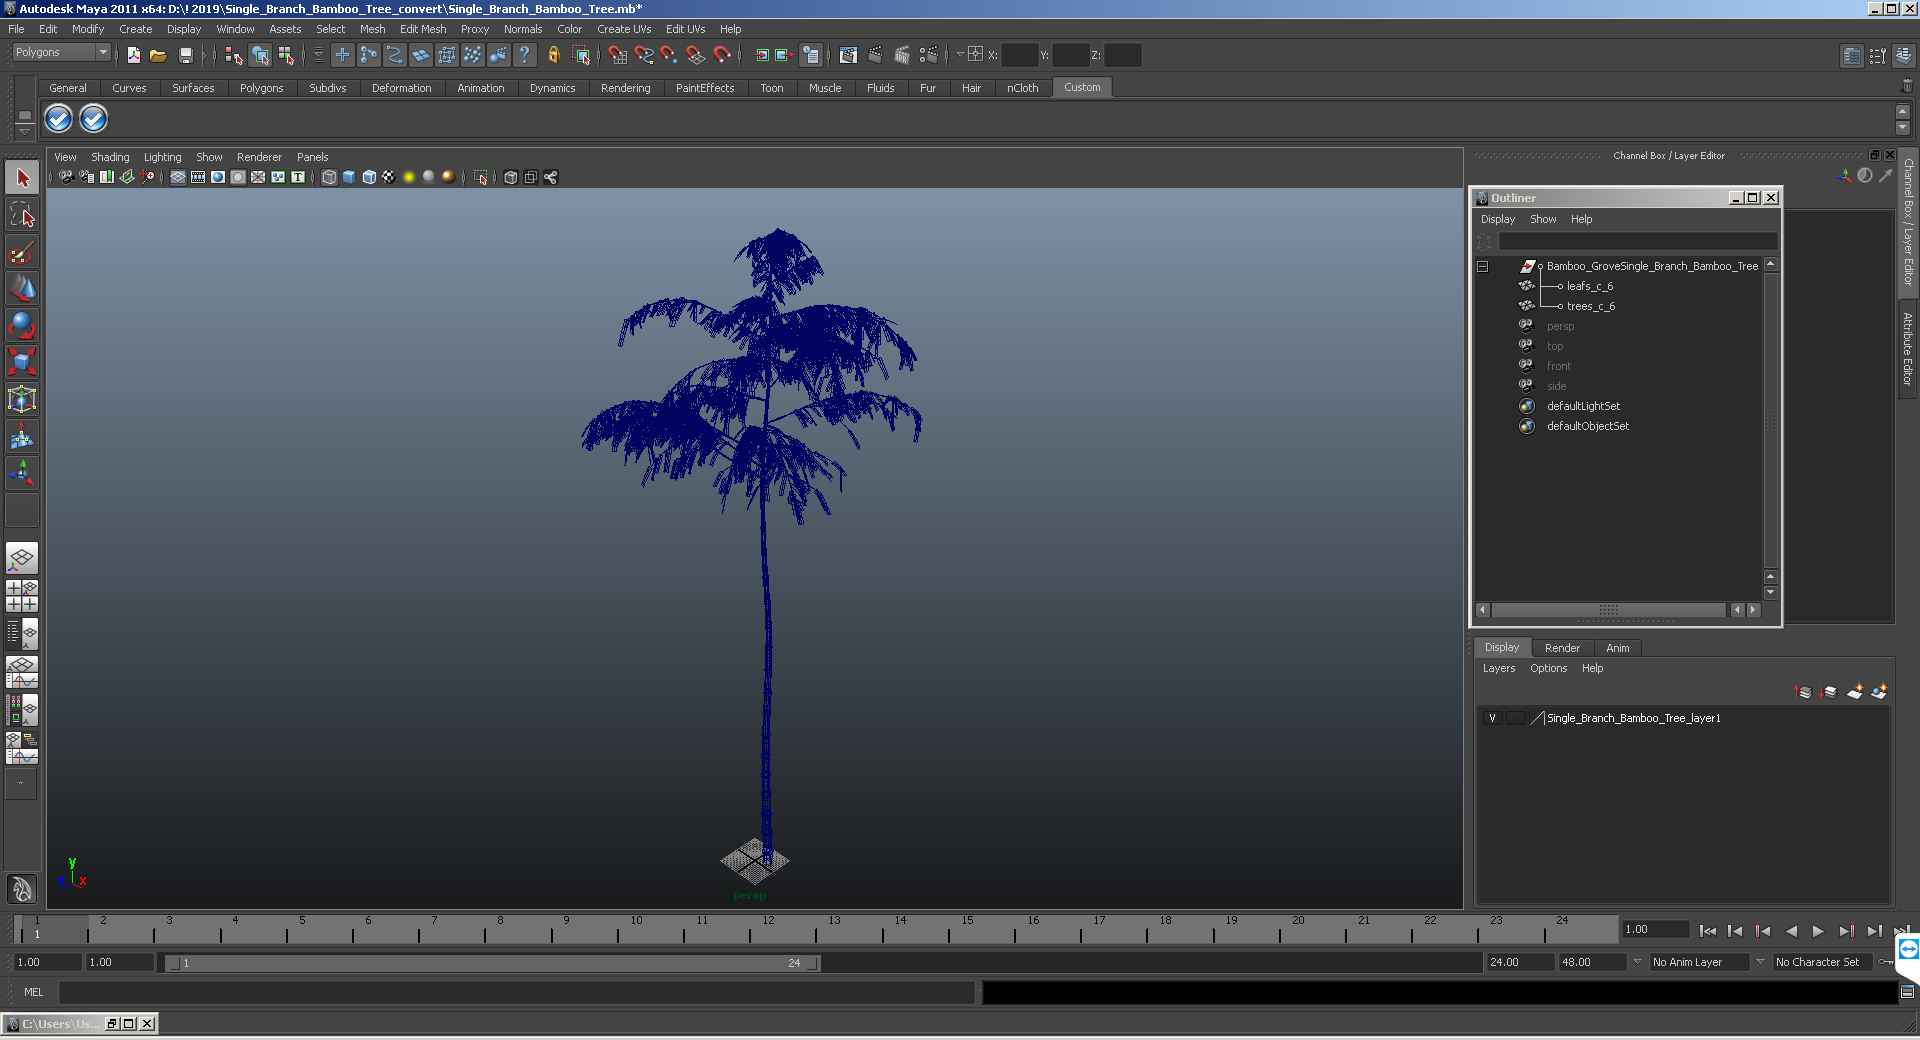The width and height of the screenshot is (1920, 1040).
Task: Click the Select camera icon in viewport
Action: click(66, 177)
